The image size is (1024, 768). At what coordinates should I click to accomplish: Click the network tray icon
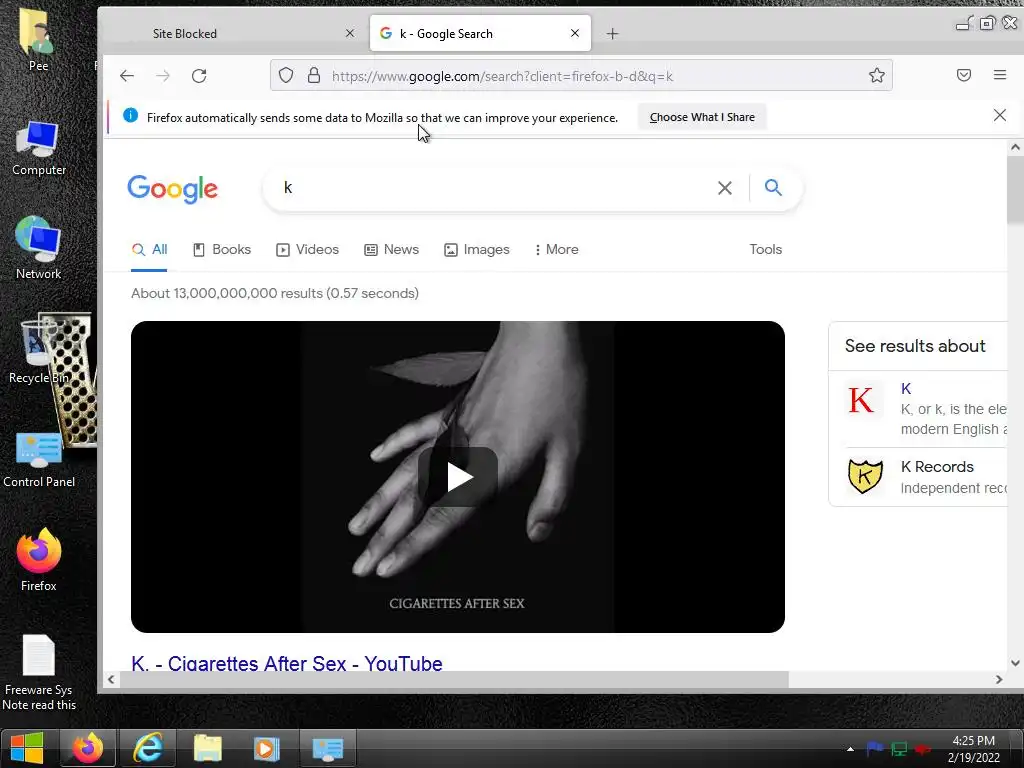(x=899, y=749)
